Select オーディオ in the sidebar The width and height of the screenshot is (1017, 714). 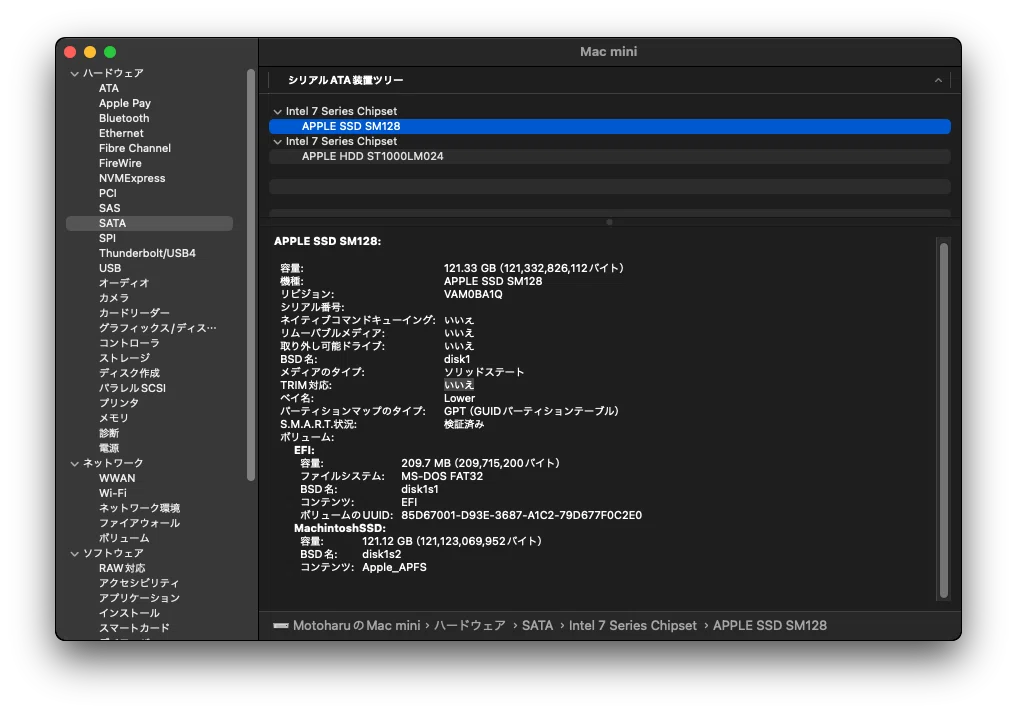point(124,283)
